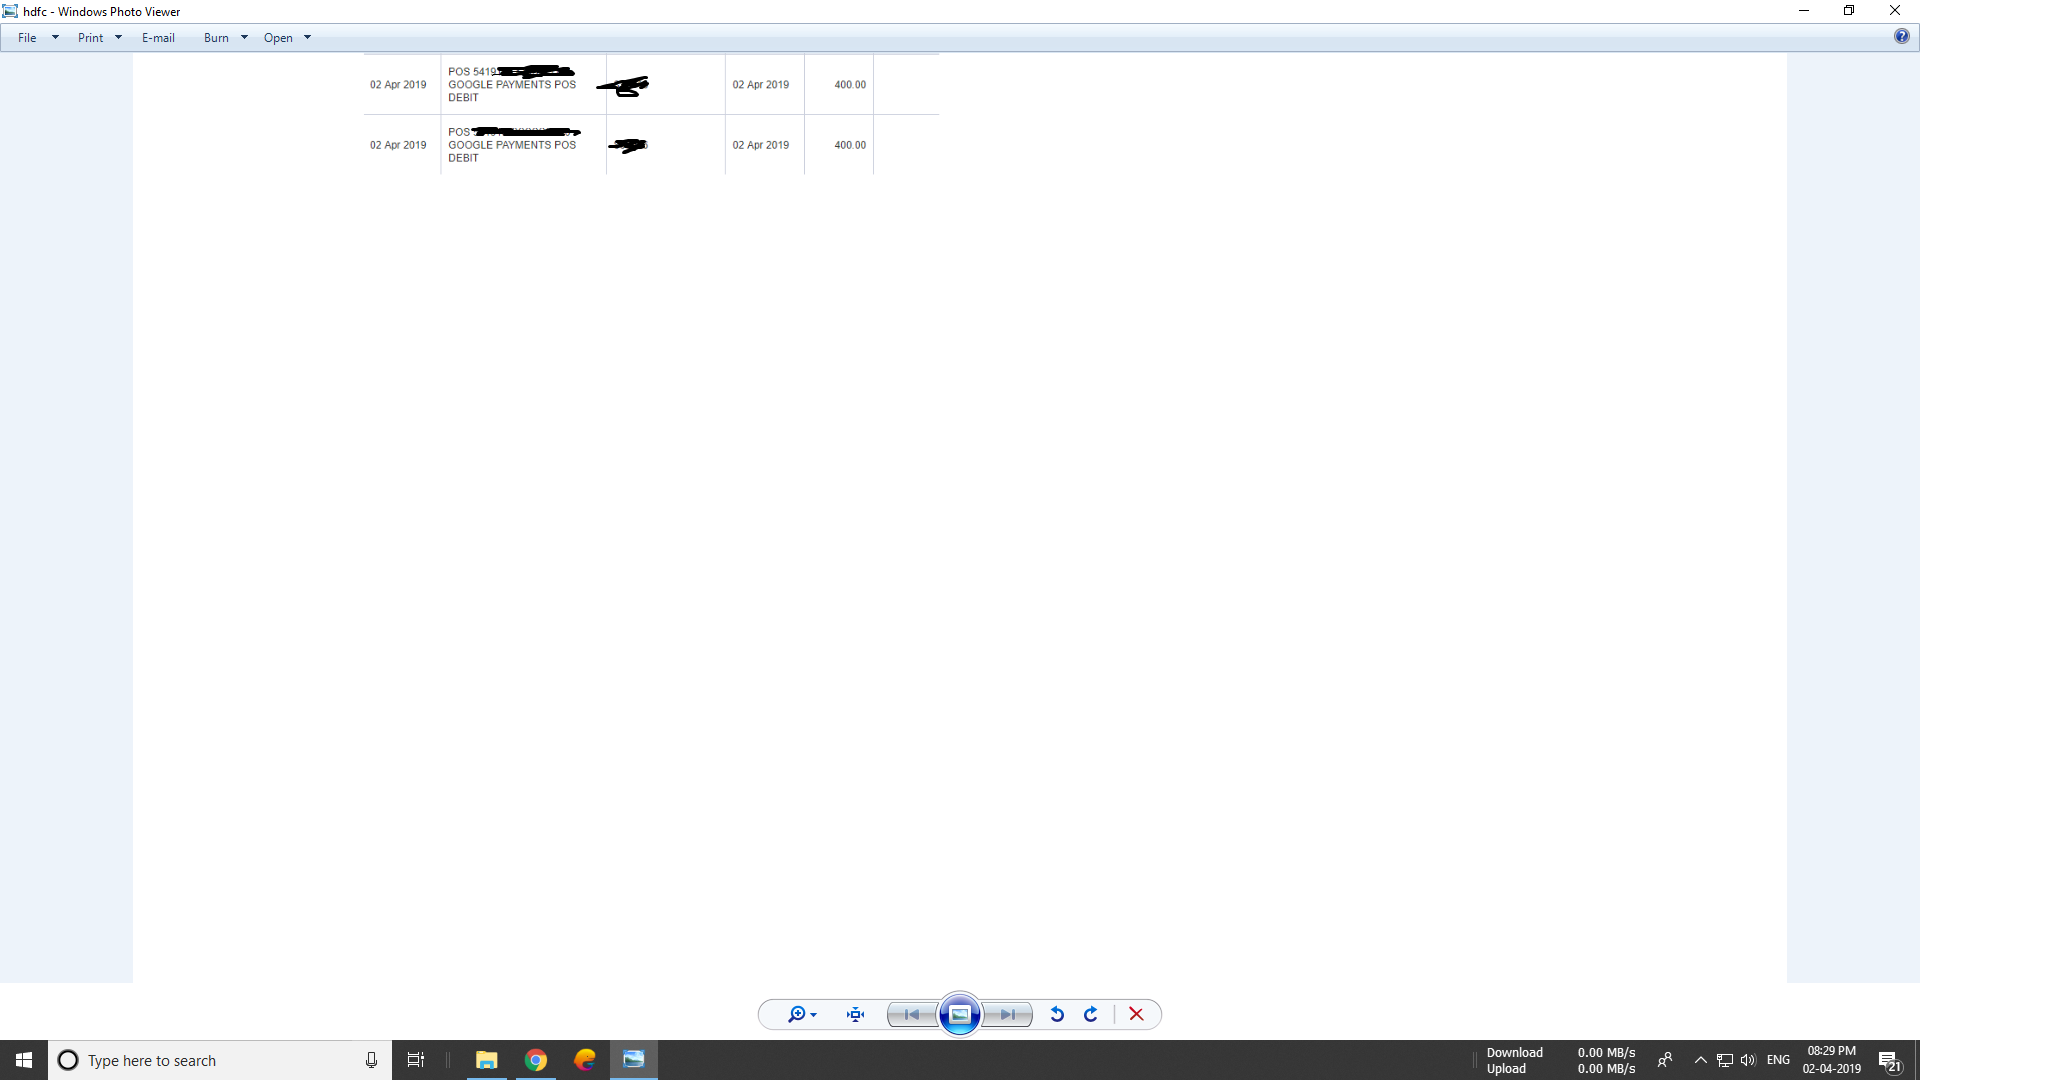Open the zoom magnifier control
This screenshot has width=2048, height=1080.
coord(802,1014)
